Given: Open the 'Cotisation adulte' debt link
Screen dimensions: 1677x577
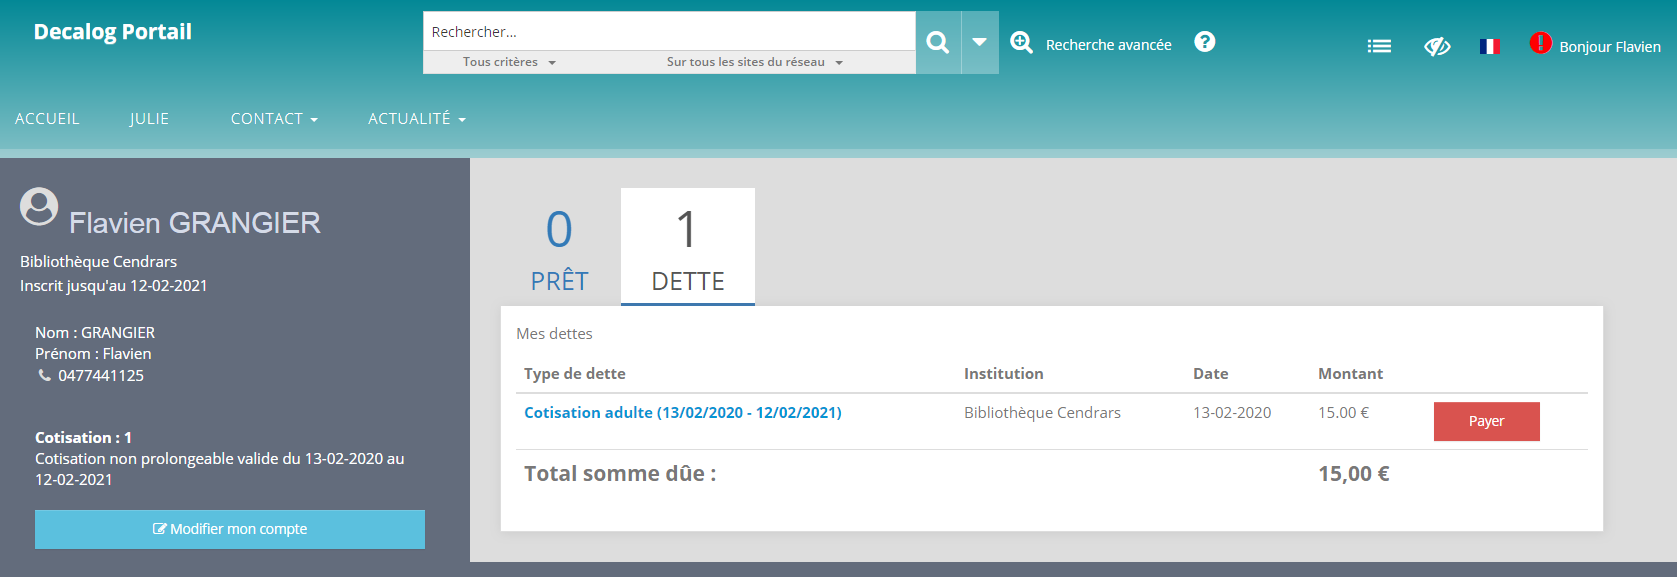Looking at the screenshot, I should (x=682, y=413).
